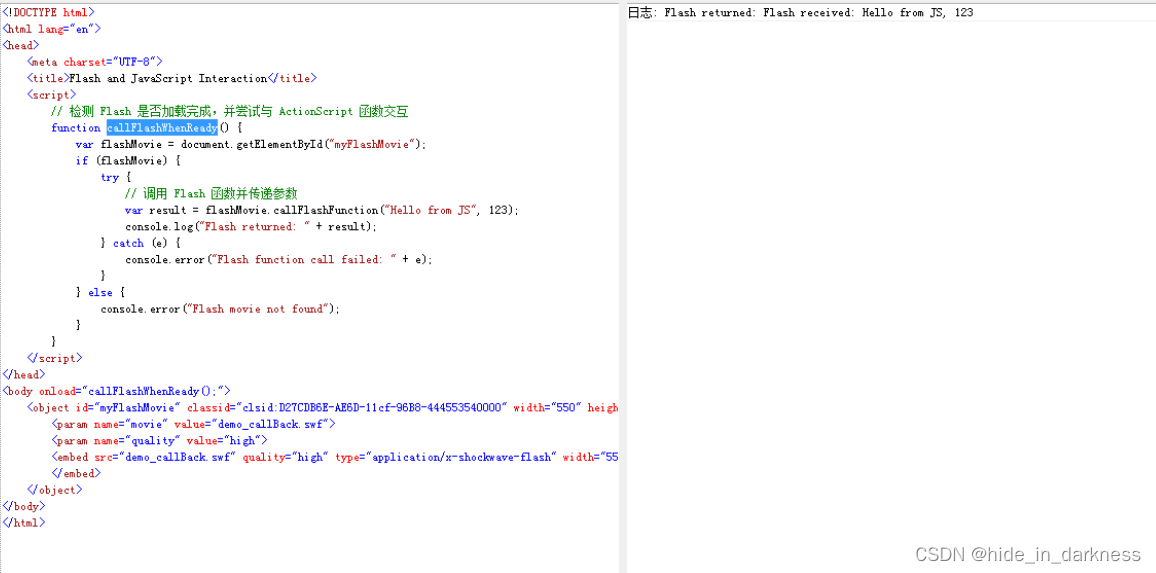The width and height of the screenshot is (1156, 573).
Task: Click the closing </body> tag
Action: click(24, 506)
